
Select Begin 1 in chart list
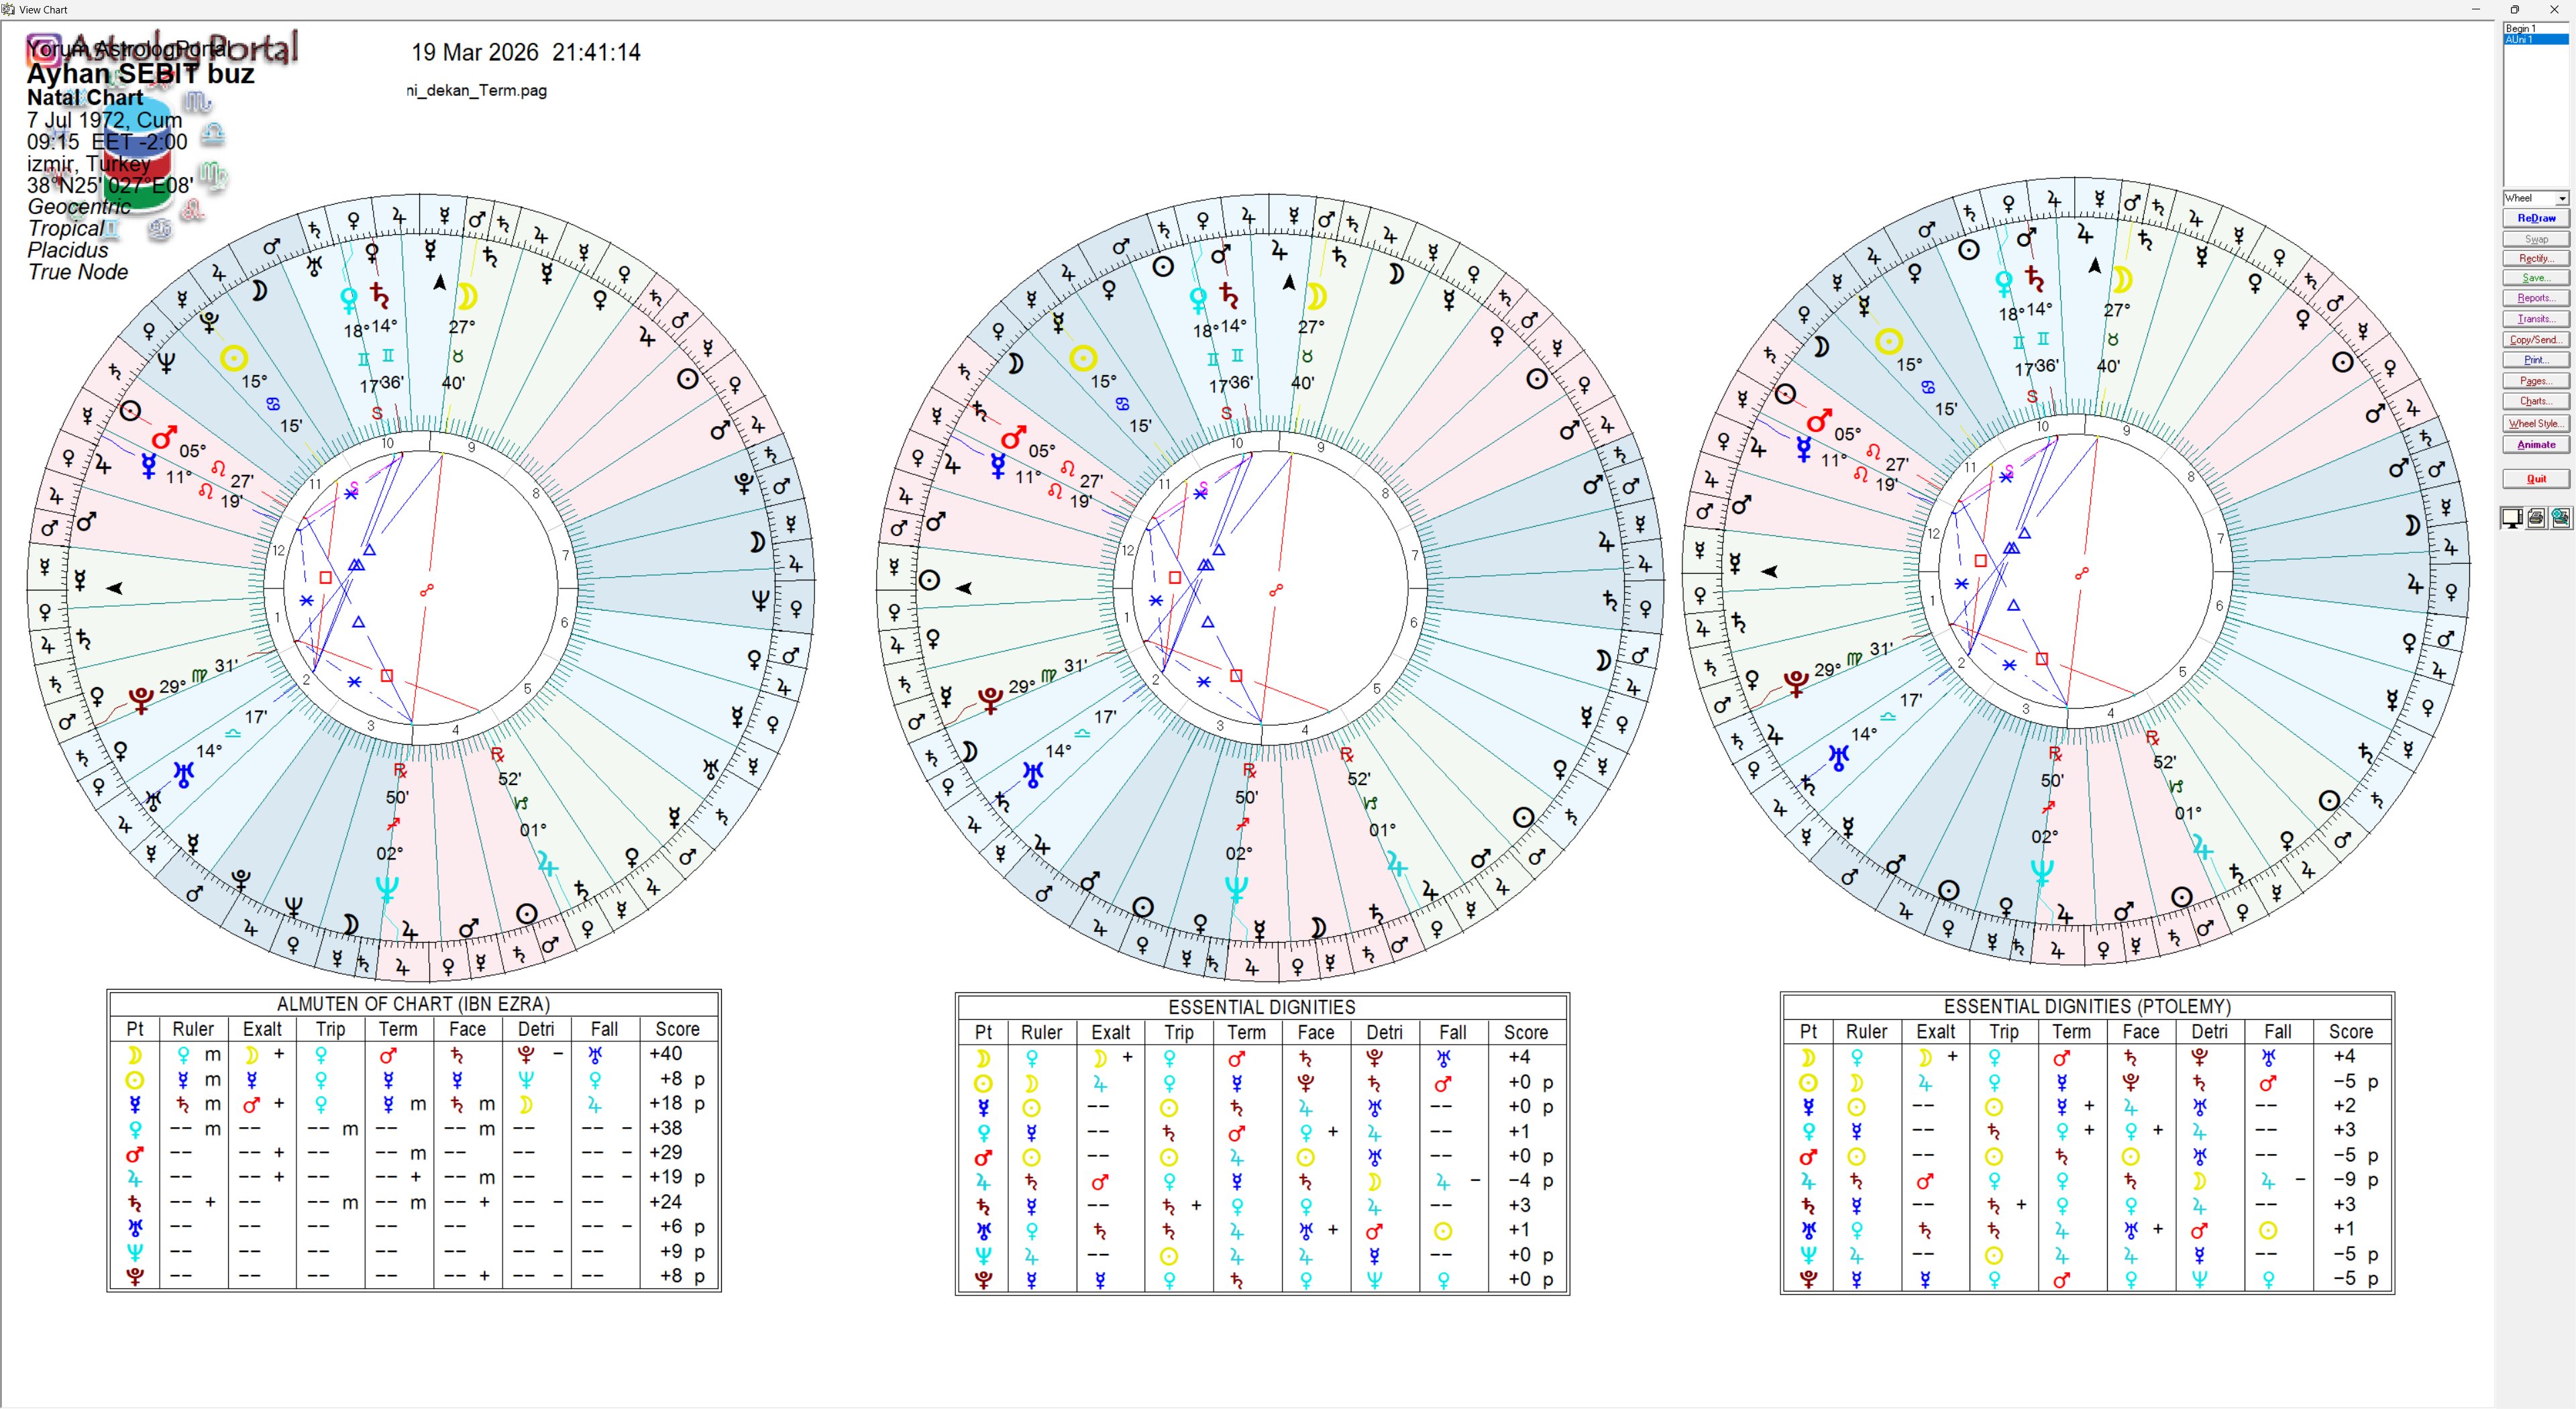(x=2520, y=29)
